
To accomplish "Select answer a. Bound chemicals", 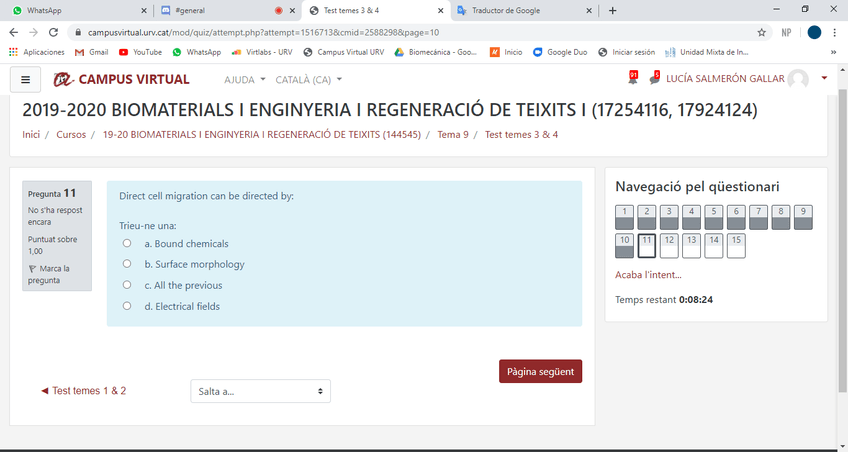I will (x=127, y=243).
